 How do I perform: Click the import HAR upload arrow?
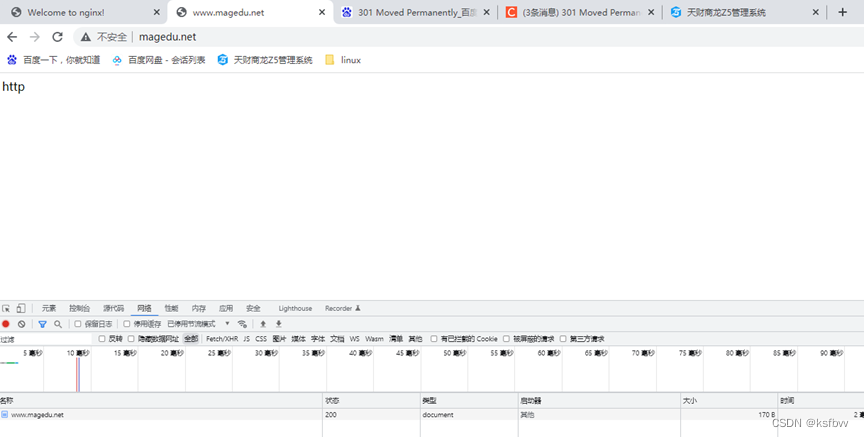pyautogui.click(x=263, y=324)
